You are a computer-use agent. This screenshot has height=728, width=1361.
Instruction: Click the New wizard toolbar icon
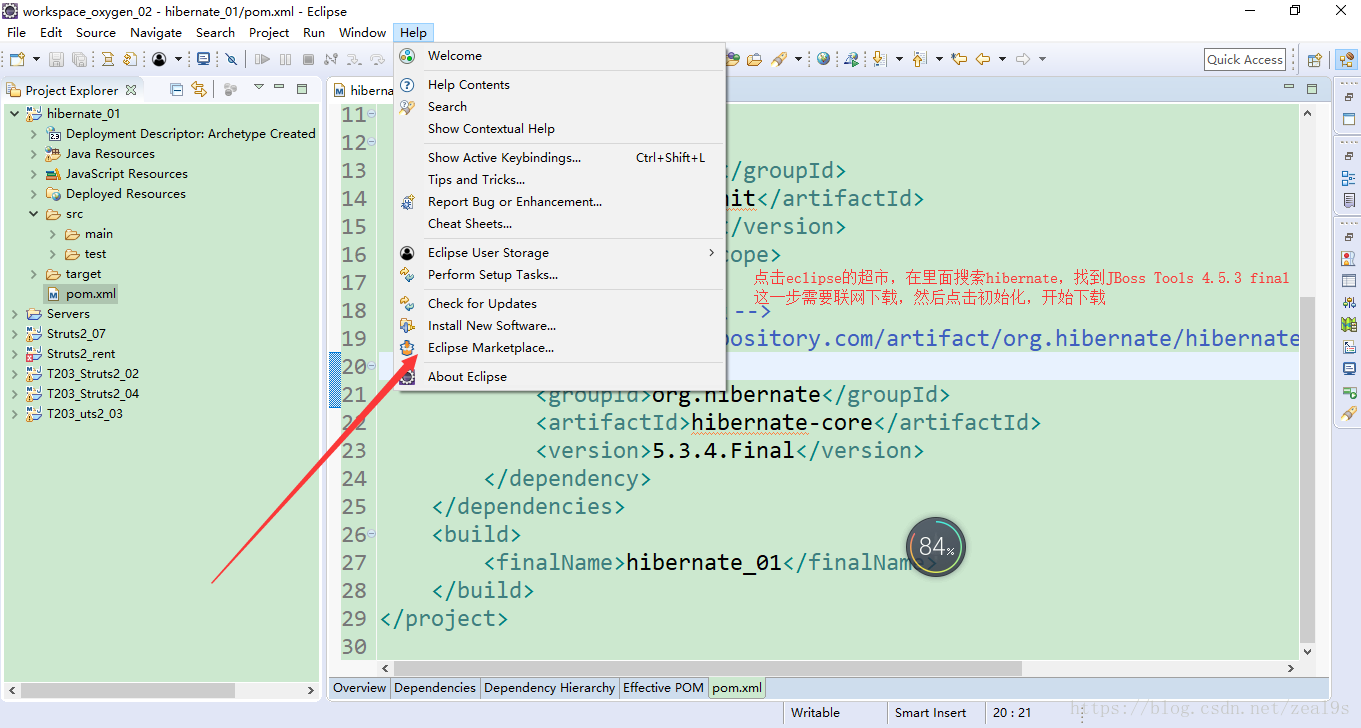(x=16, y=60)
